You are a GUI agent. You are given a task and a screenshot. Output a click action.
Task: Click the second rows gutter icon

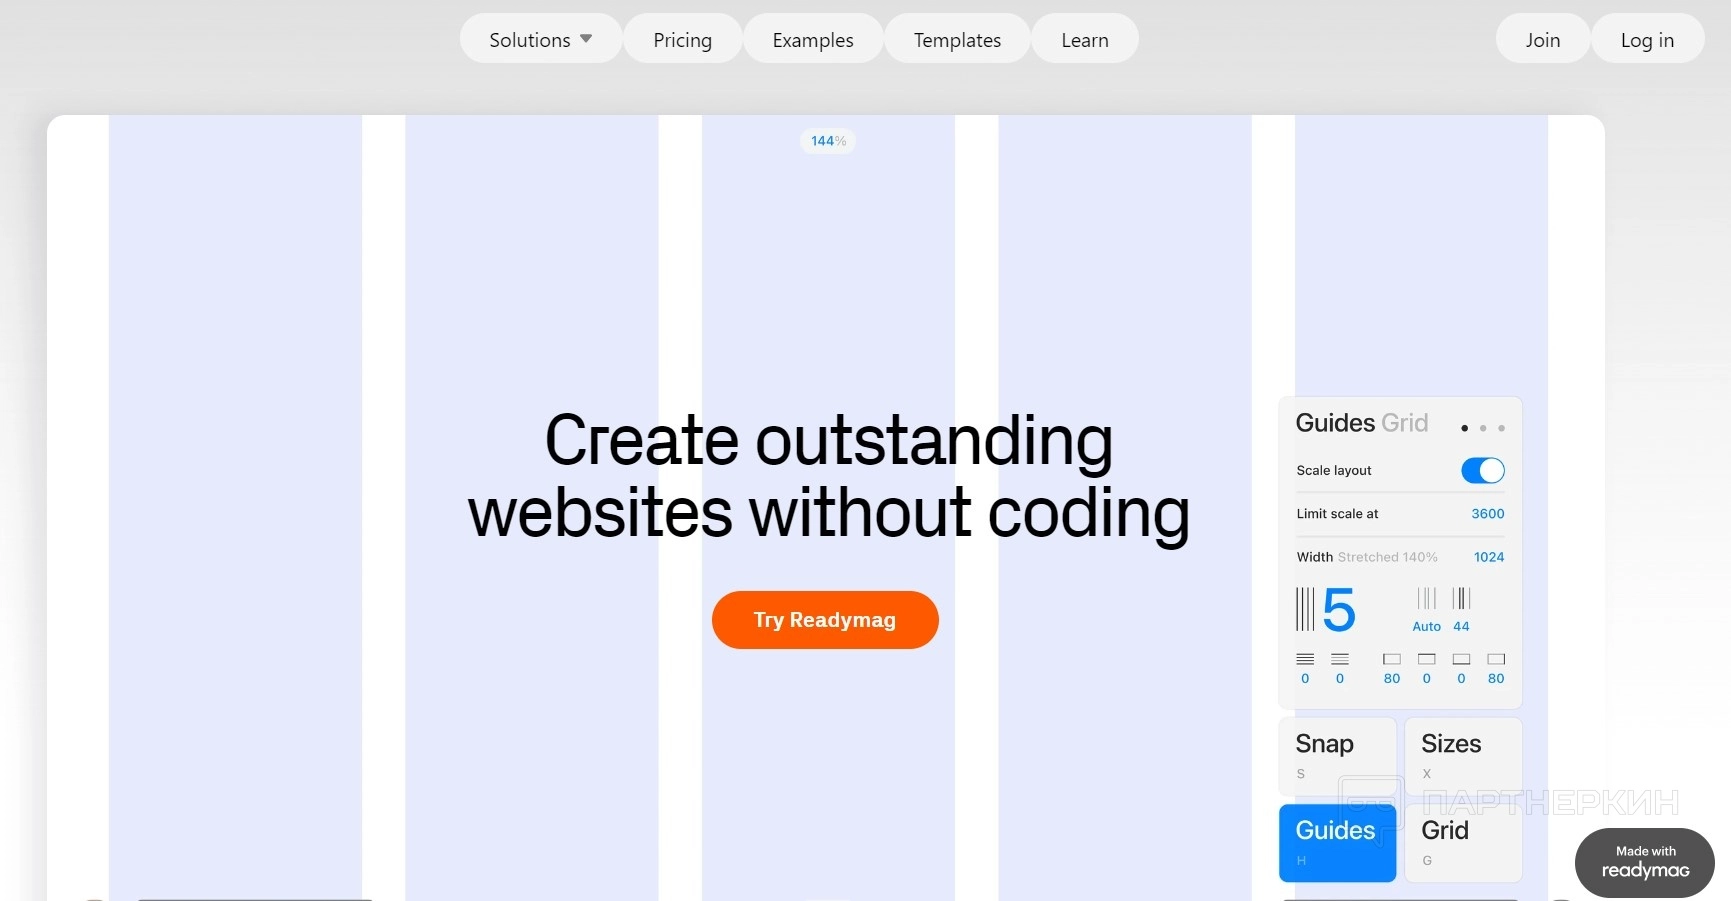(1340, 659)
